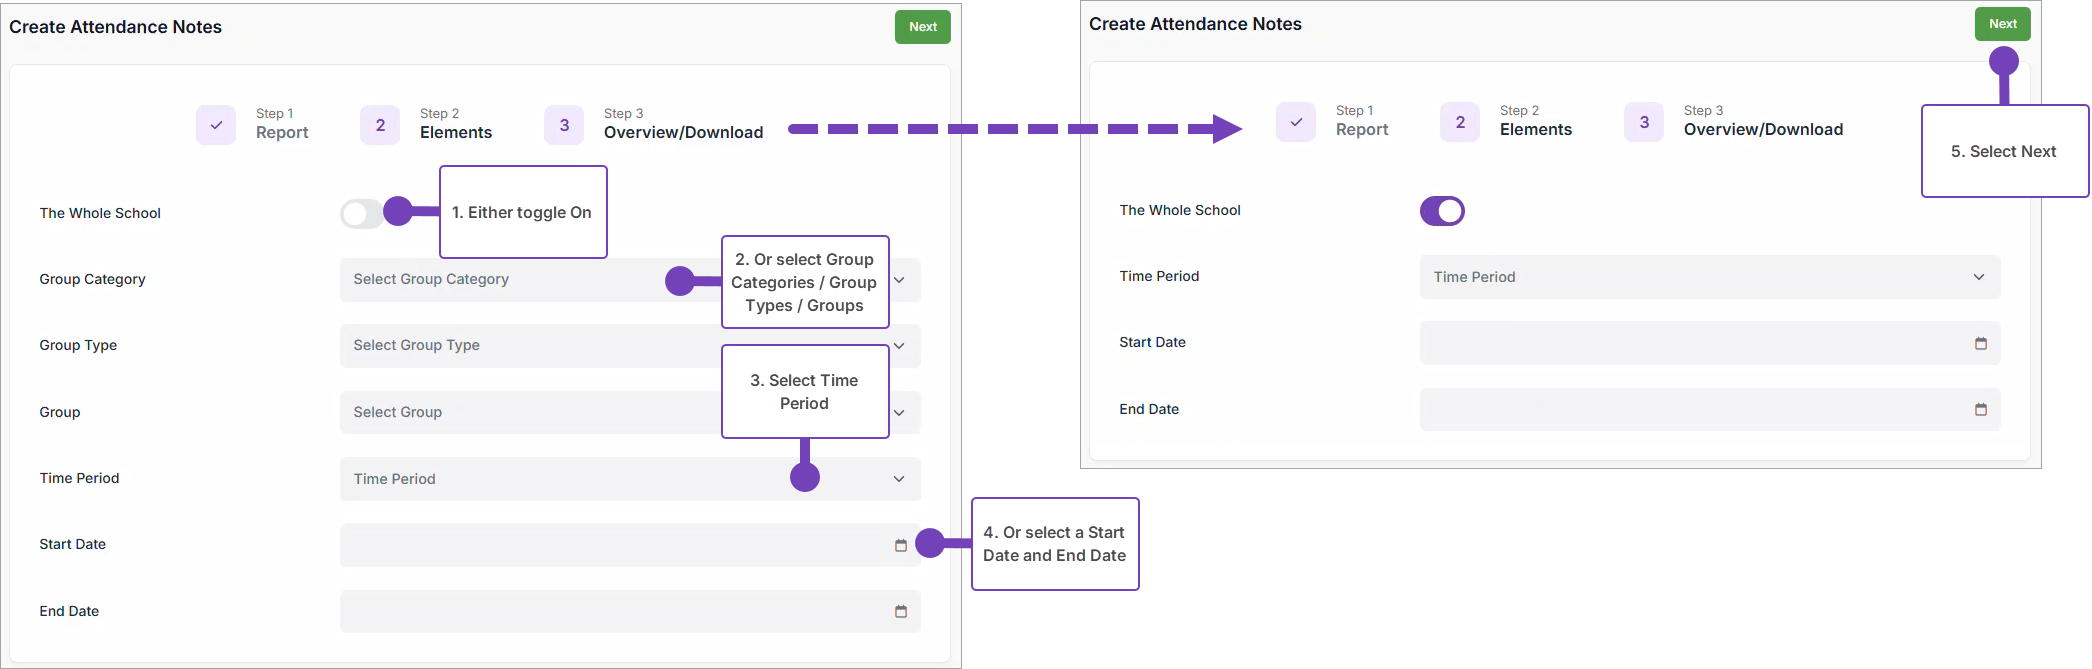Open End Date calendar icon in left form

[x=900, y=611]
